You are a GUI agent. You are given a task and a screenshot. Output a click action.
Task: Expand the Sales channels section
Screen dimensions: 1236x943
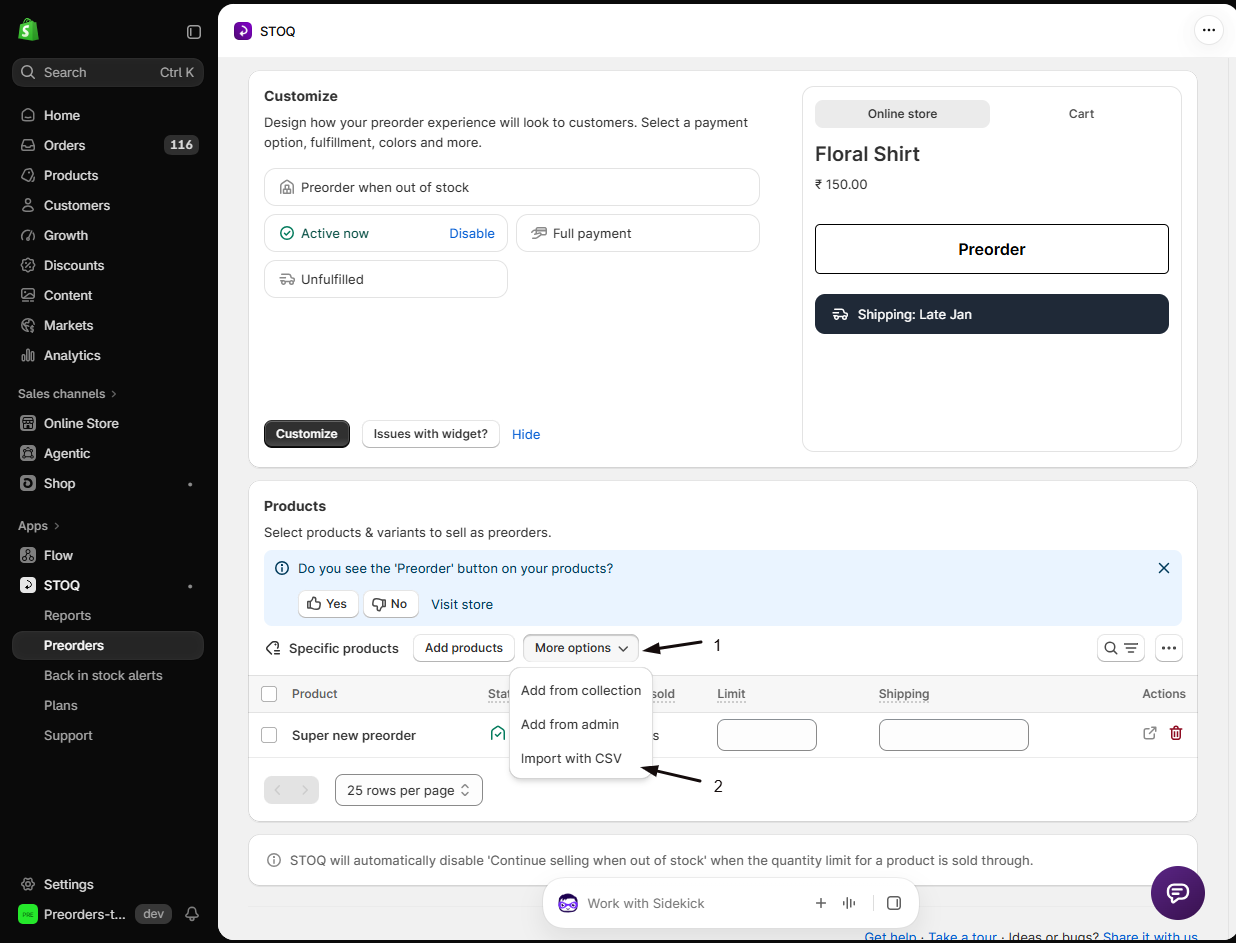coord(67,393)
